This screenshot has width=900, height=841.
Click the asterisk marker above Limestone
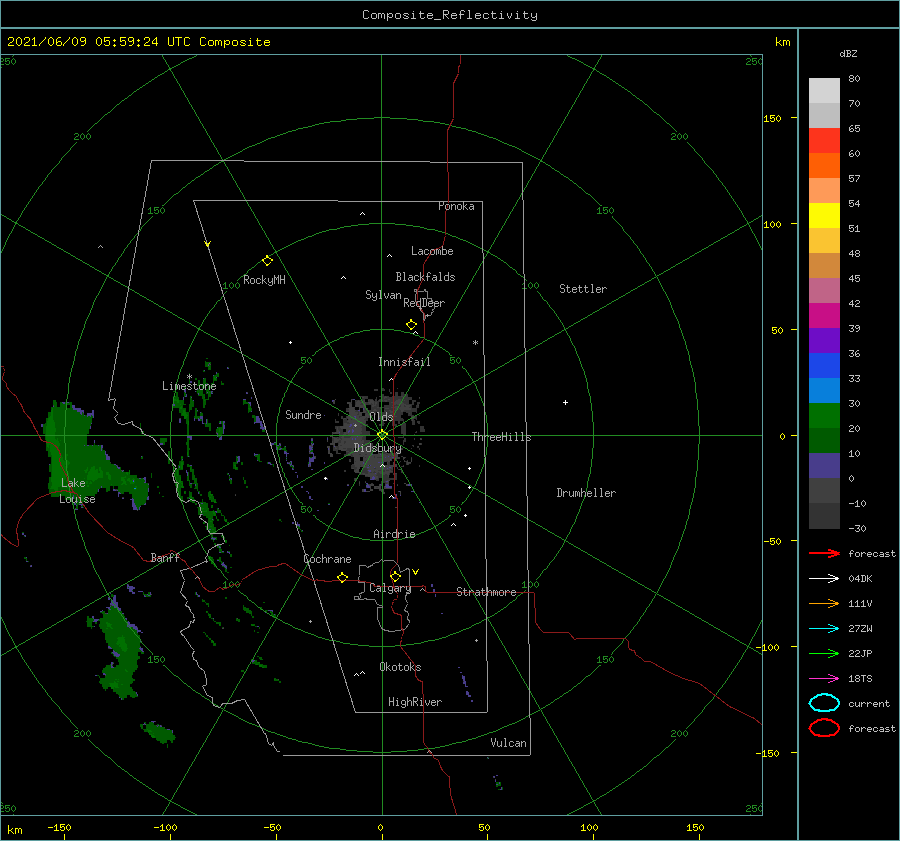pyautogui.click(x=189, y=377)
